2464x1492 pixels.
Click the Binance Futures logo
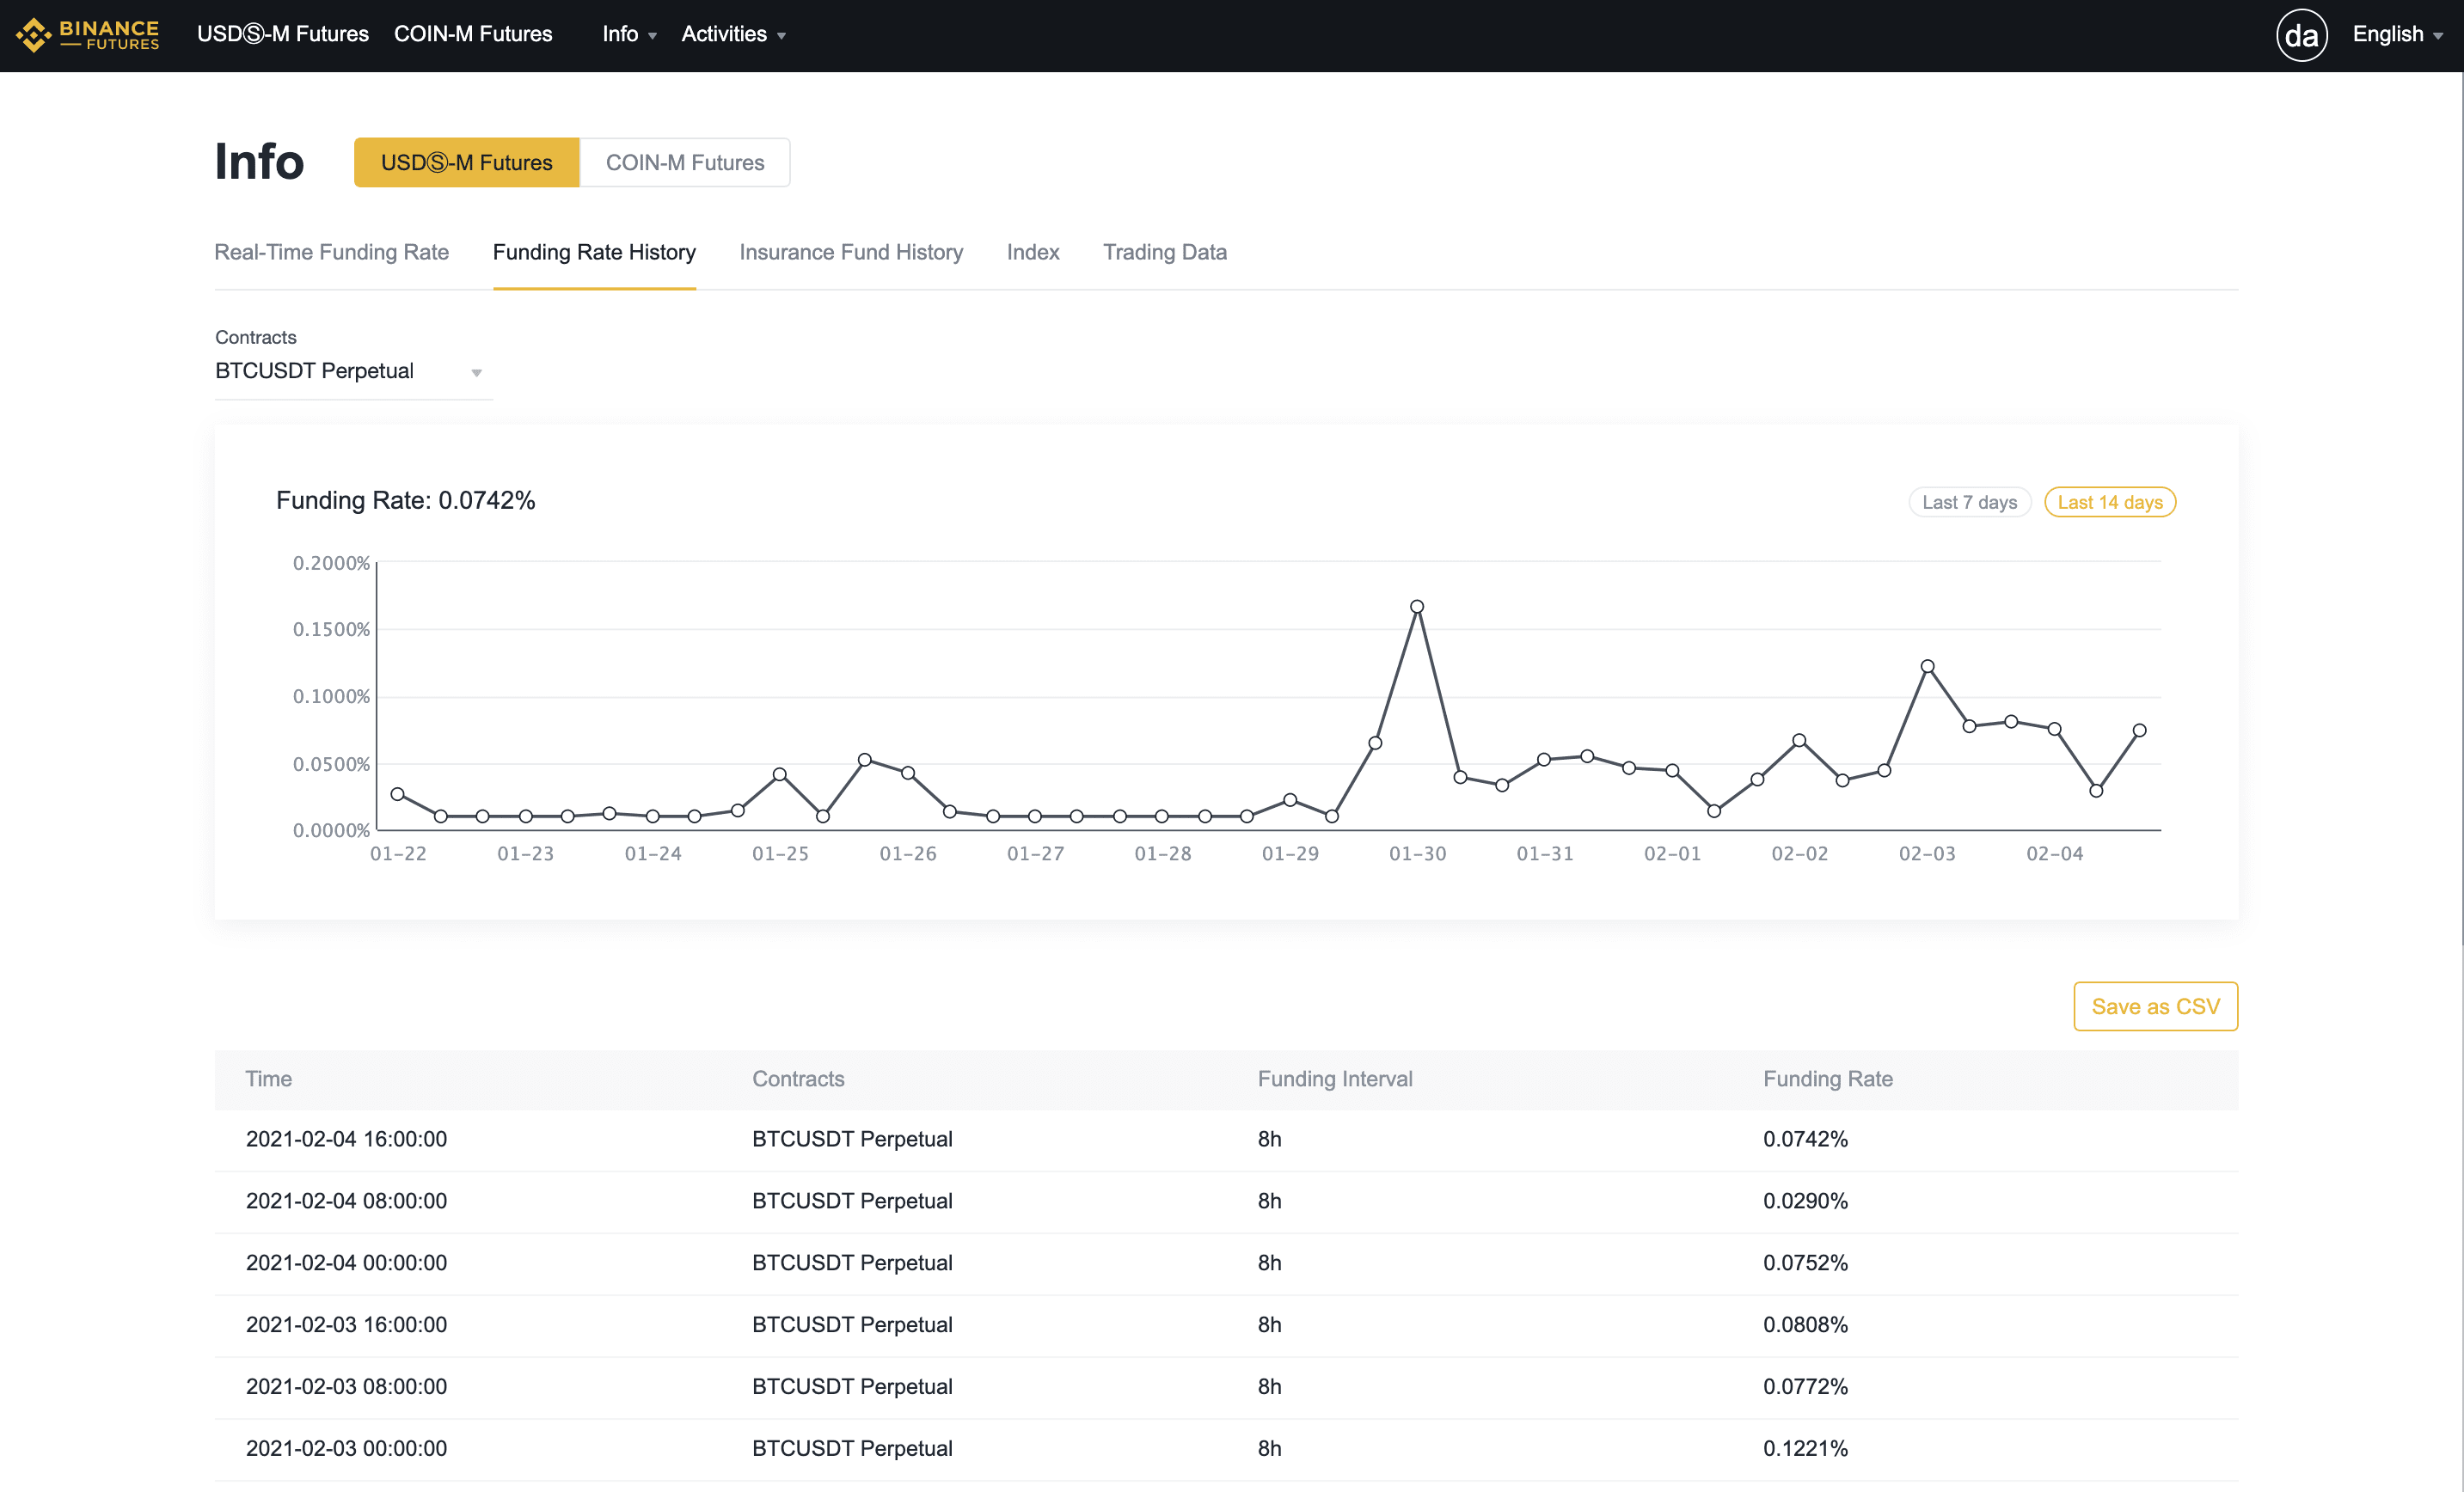(x=87, y=34)
